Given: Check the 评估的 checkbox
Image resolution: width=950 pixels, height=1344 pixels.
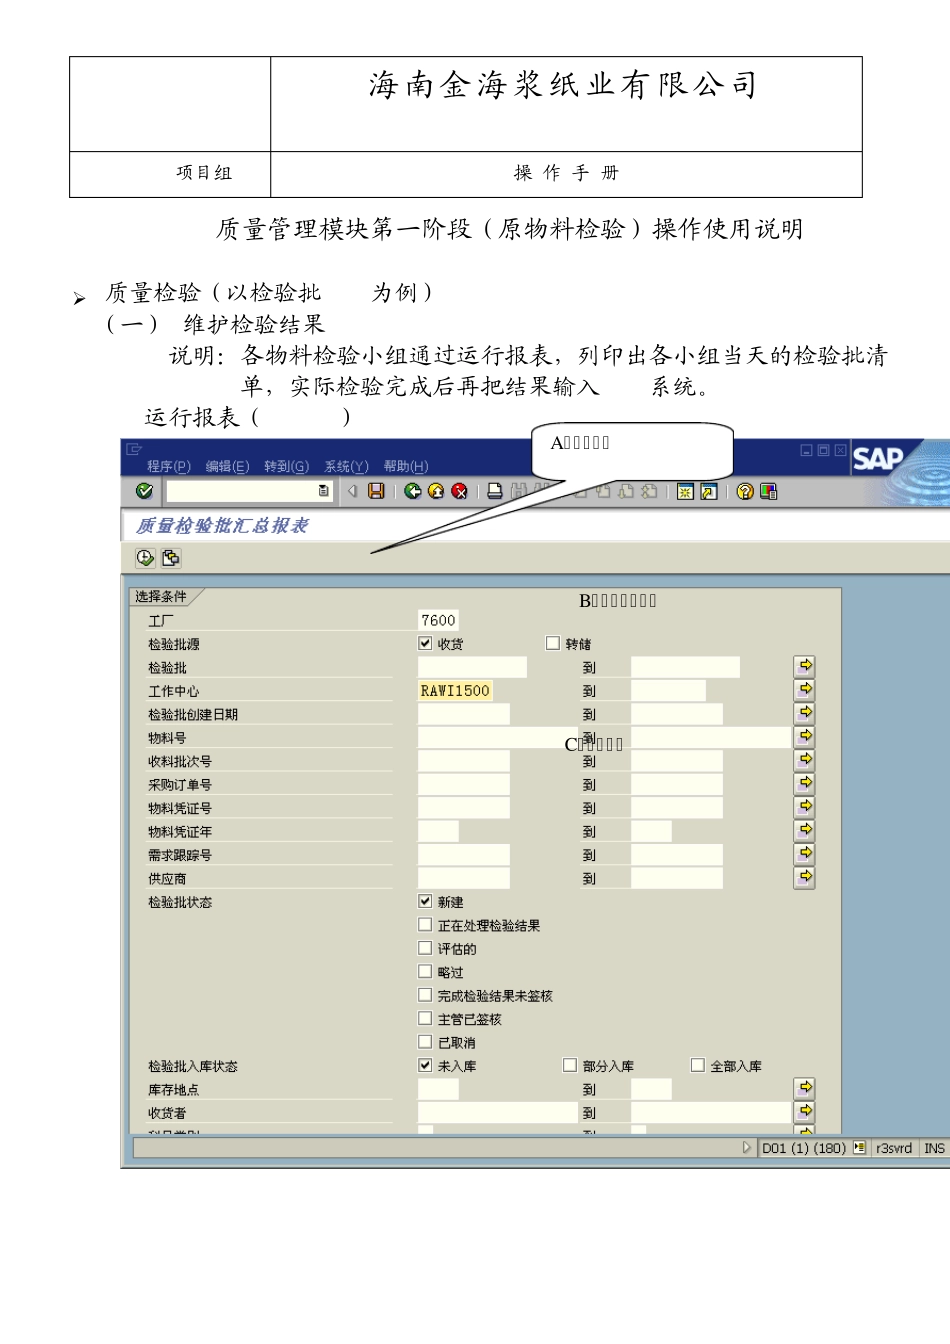Looking at the screenshot, I should 425,948.
